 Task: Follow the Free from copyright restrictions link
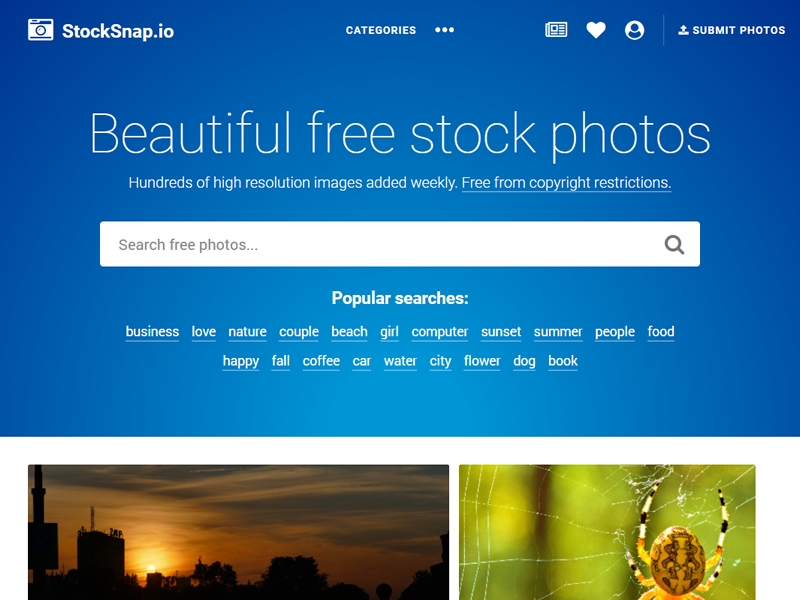click(x=566, y=183)
